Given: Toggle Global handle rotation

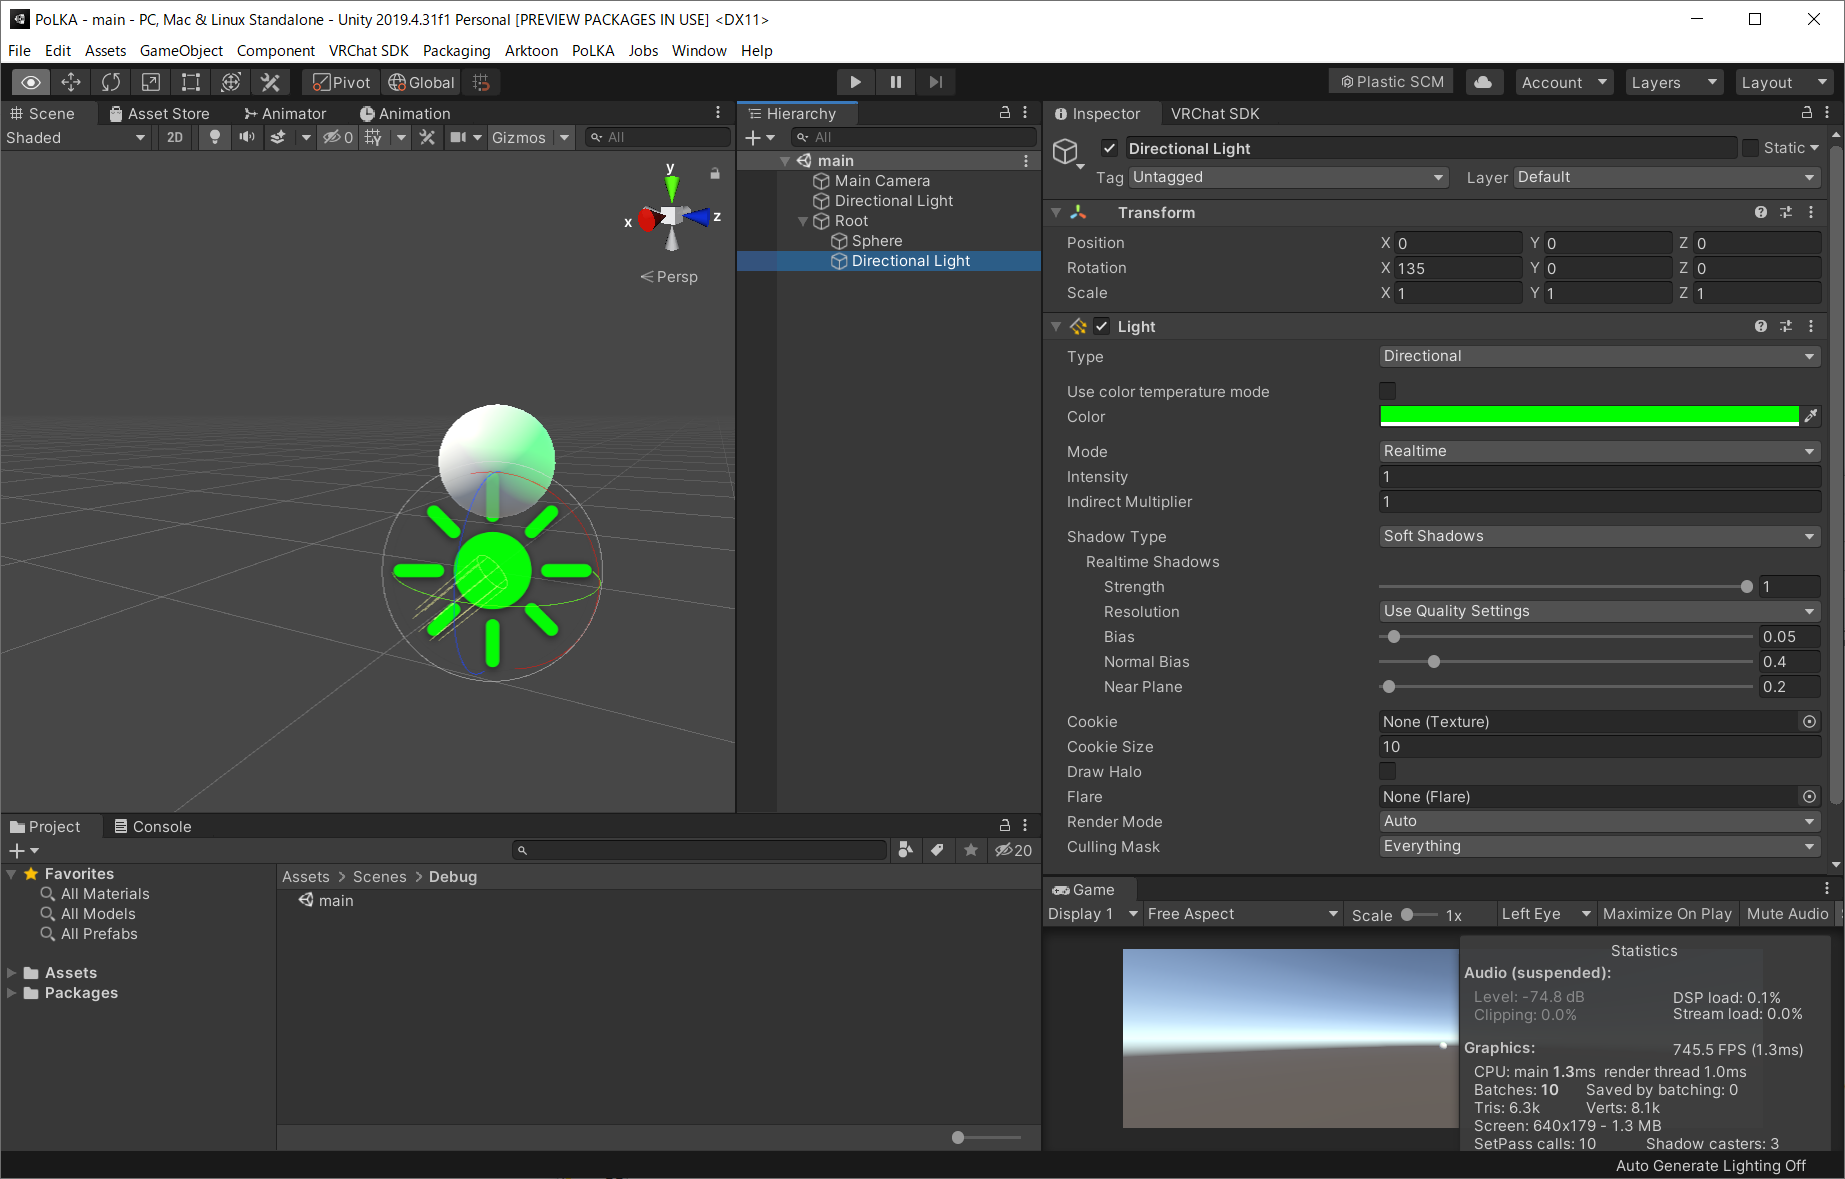Looking at the screenshot, I should (x=421, y=82).
